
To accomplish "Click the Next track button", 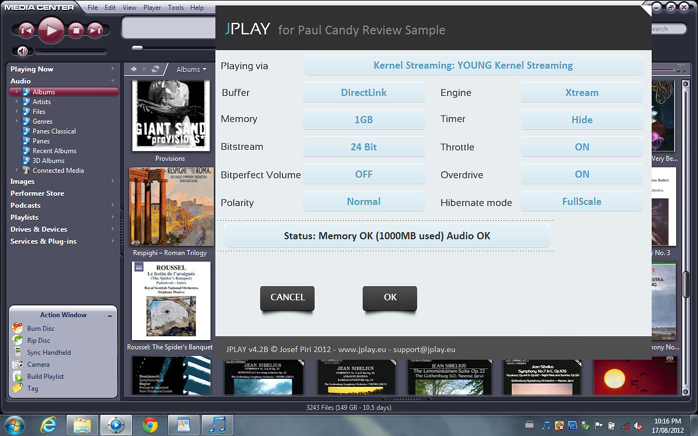I will (95, 30).
